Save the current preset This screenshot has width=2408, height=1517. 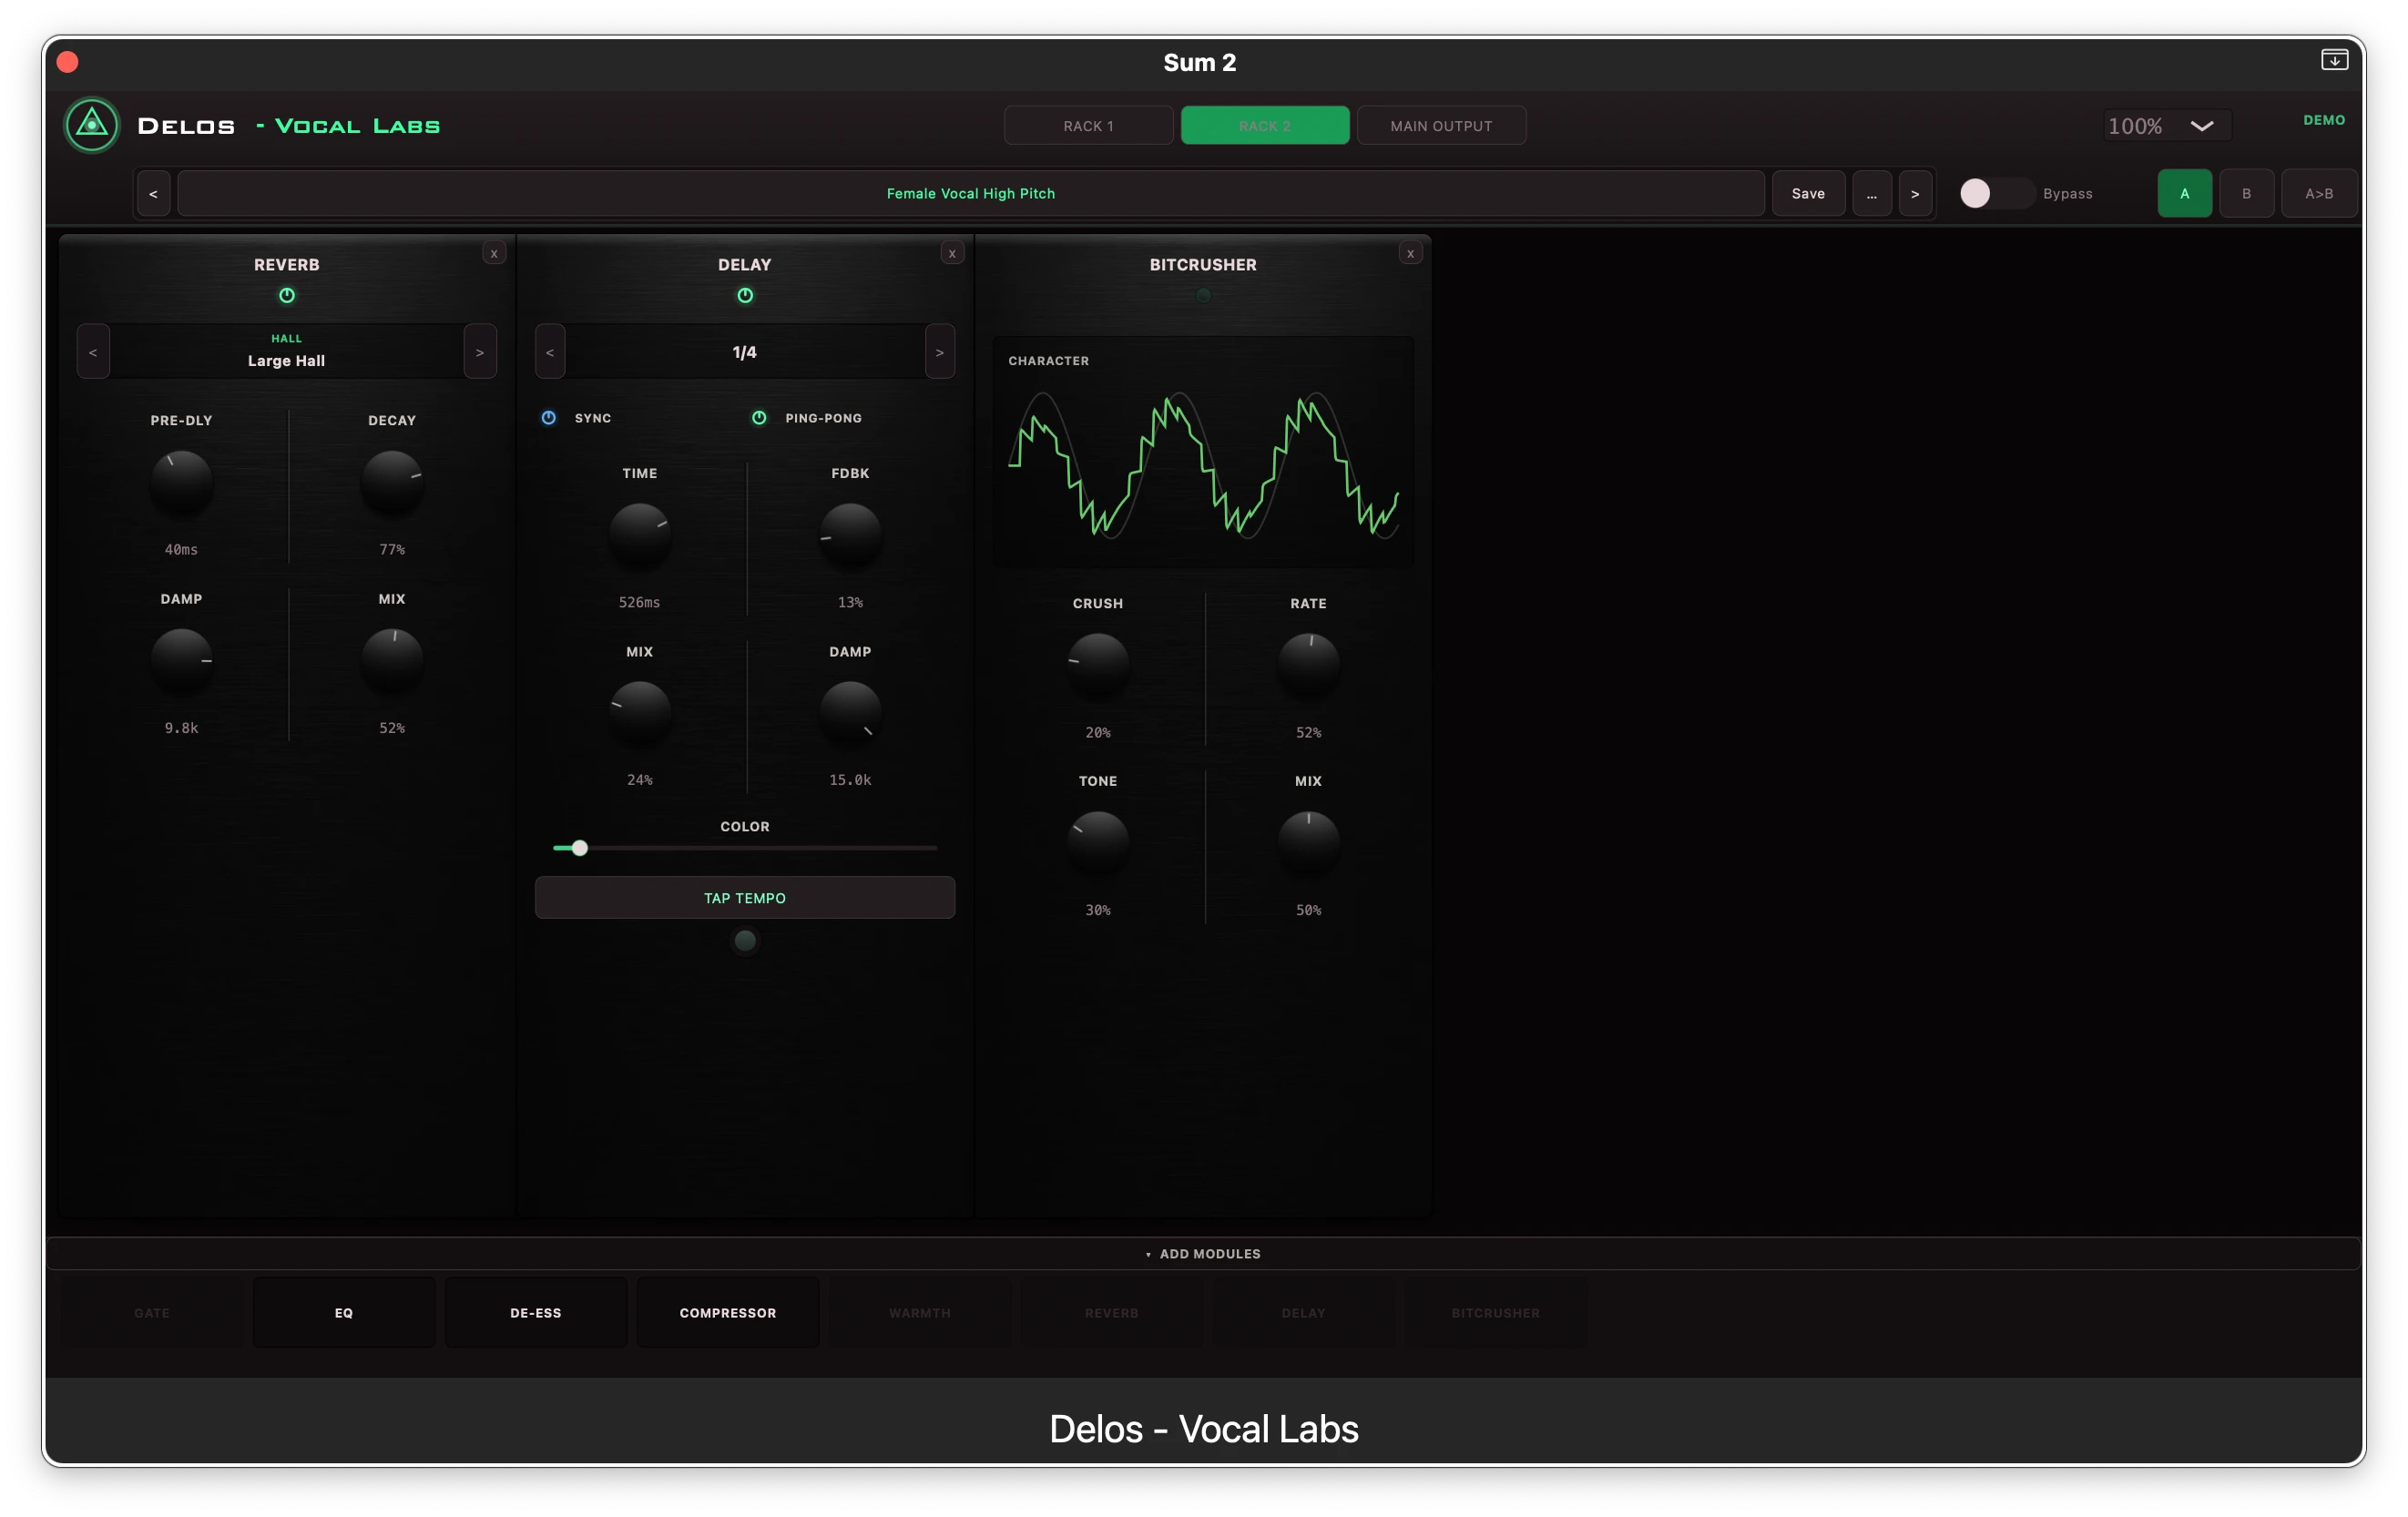pos(1808,193)
